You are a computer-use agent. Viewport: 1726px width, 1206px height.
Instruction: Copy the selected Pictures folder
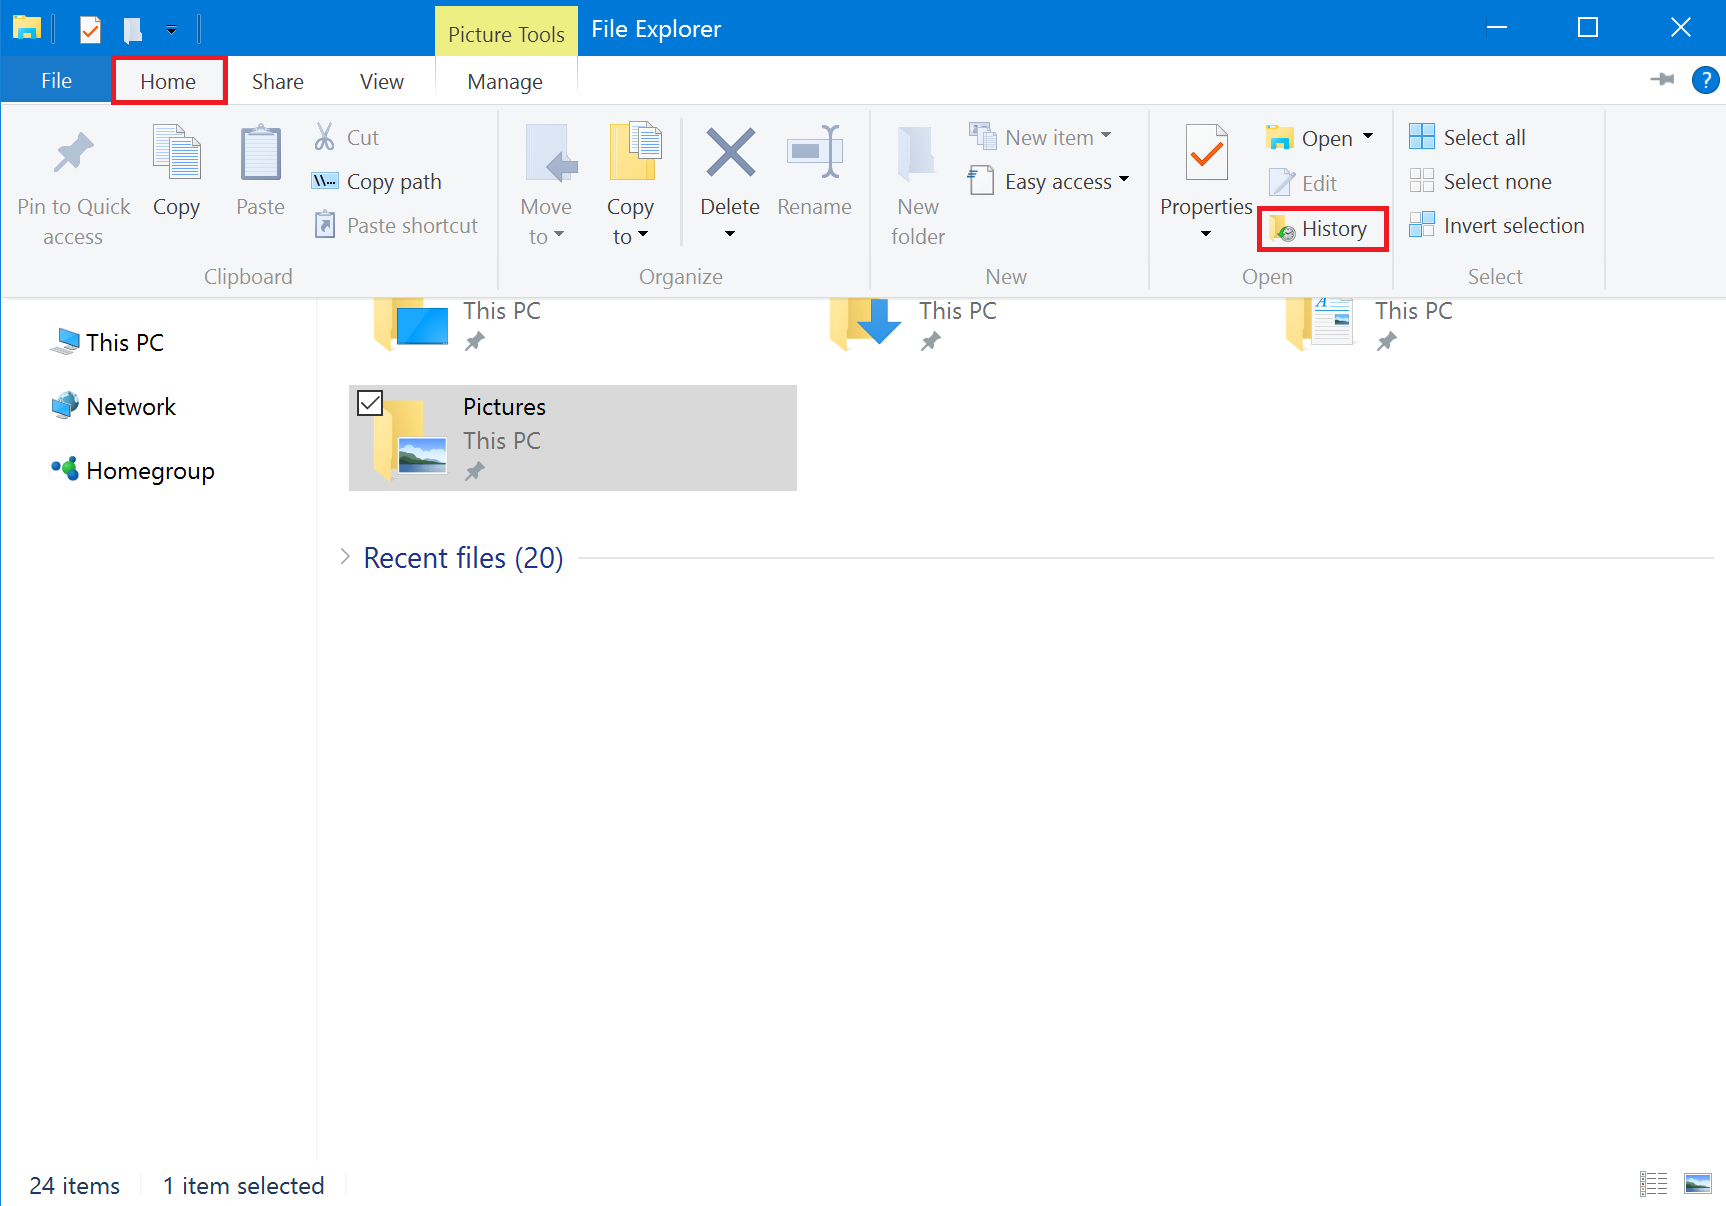(x=176, y=175)
